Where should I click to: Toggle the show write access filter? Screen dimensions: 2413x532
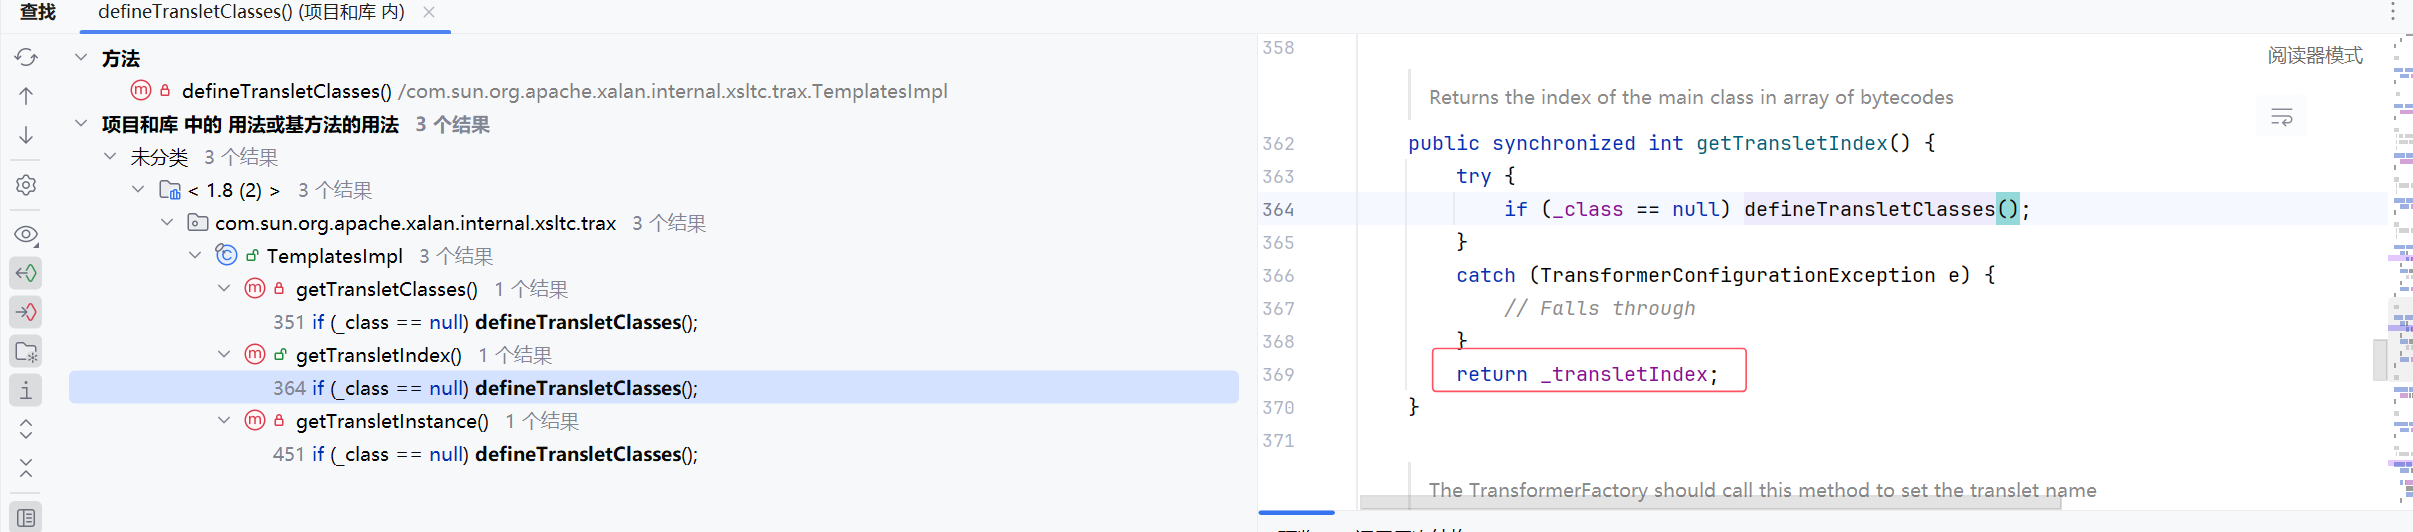[x=26, y=312]
